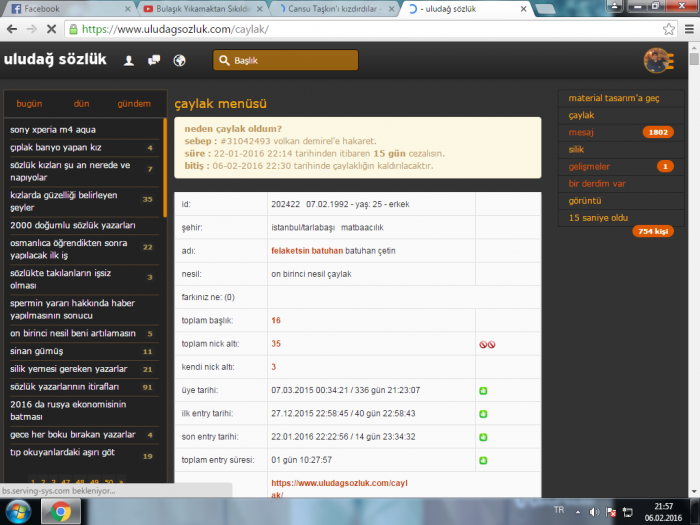Click the uludağ sözlük logo
Image resolution: width=700 pixels, height=525 pixels.
coord(55,59)
